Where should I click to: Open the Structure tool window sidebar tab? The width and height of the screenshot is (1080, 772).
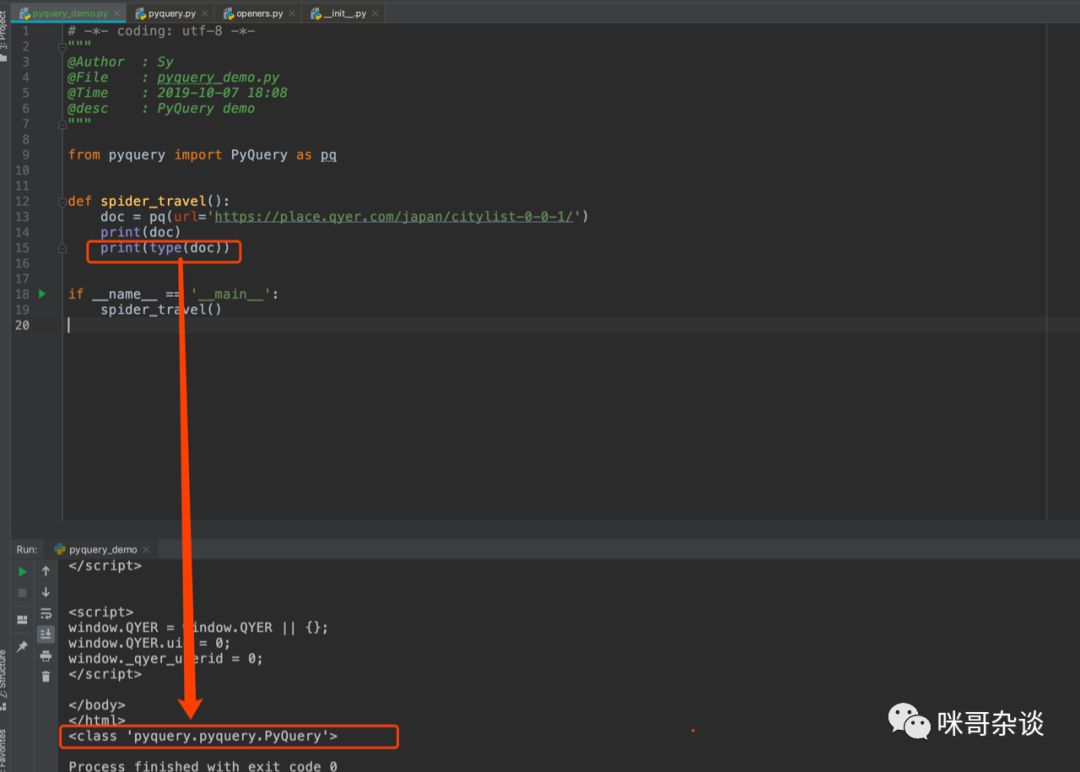pyautogui.click(x=4, y=680)
